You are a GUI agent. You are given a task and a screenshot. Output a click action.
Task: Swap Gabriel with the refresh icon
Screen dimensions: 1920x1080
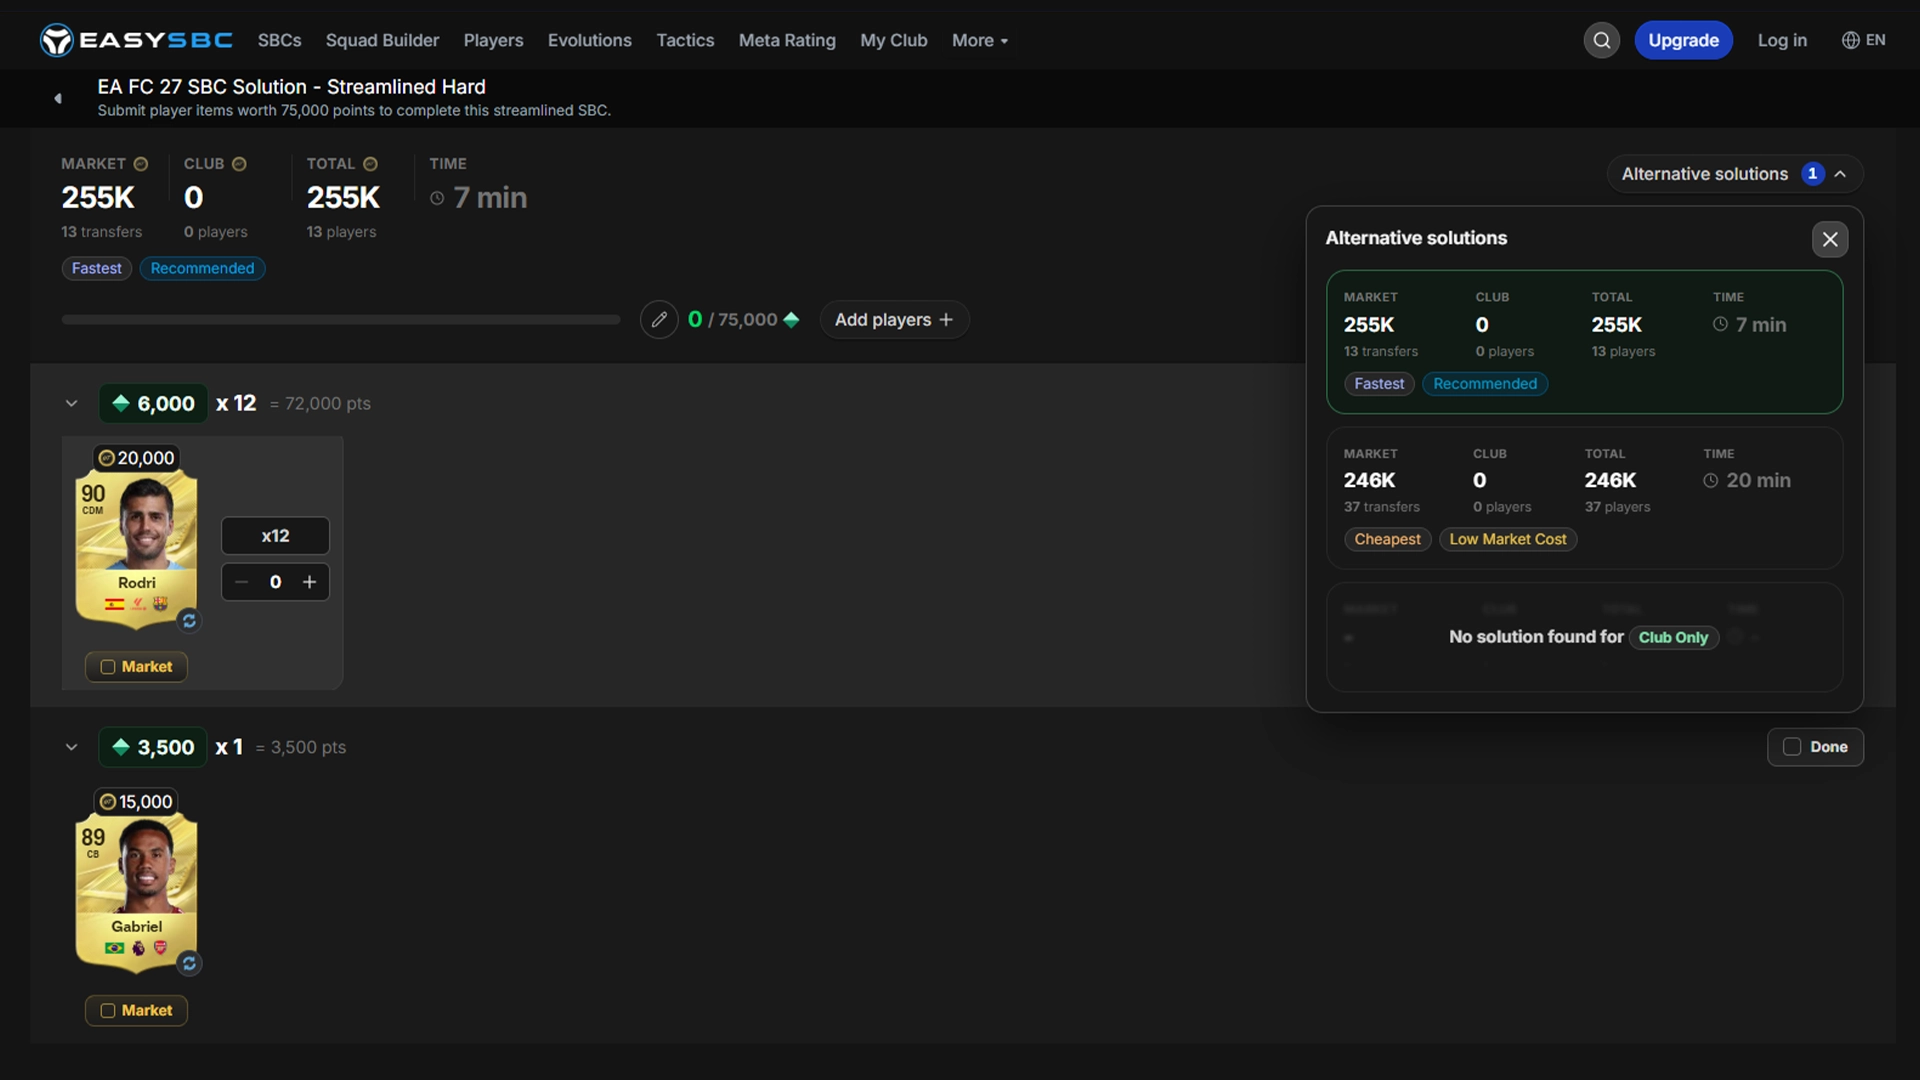tap(189, 964)
